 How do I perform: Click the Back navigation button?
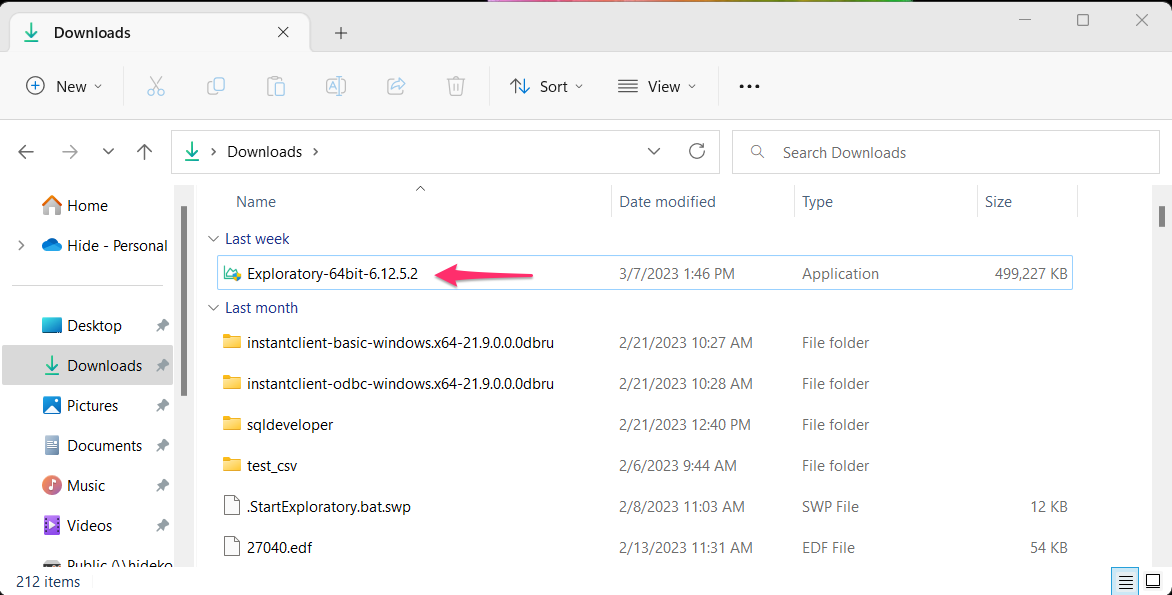pos(26,151)
